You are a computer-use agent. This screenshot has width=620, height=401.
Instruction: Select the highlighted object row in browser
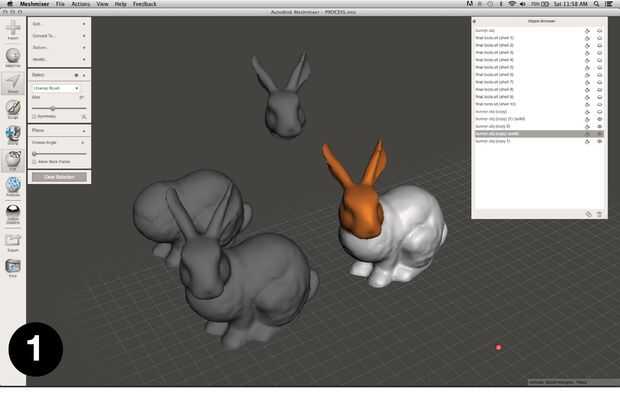(x=539, y=134)
